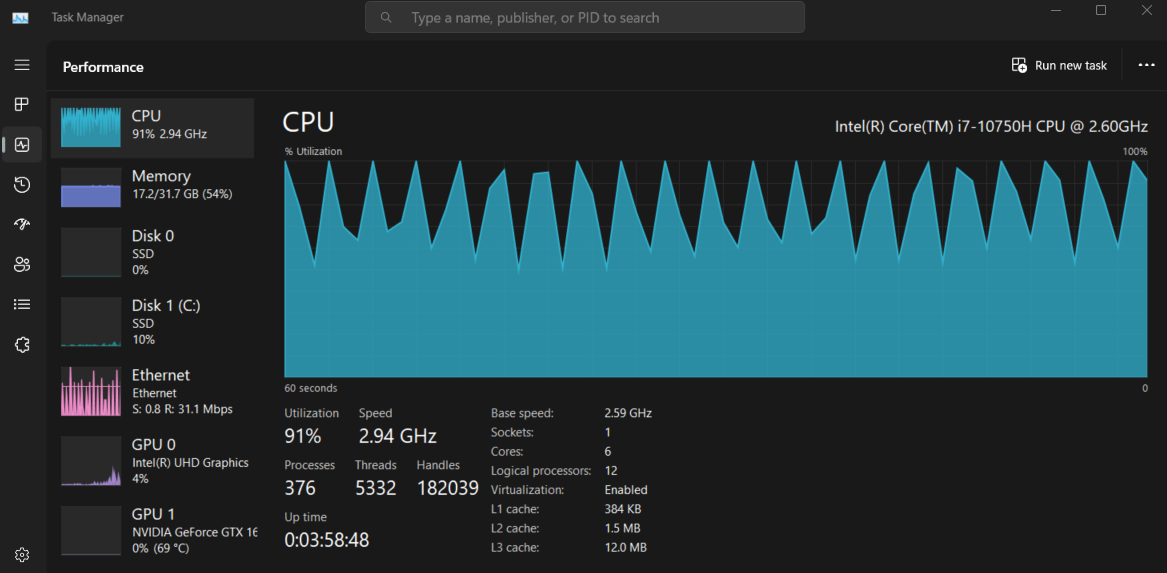
Task: Open the Services page puzzle icon
Action: pos(22,345)
